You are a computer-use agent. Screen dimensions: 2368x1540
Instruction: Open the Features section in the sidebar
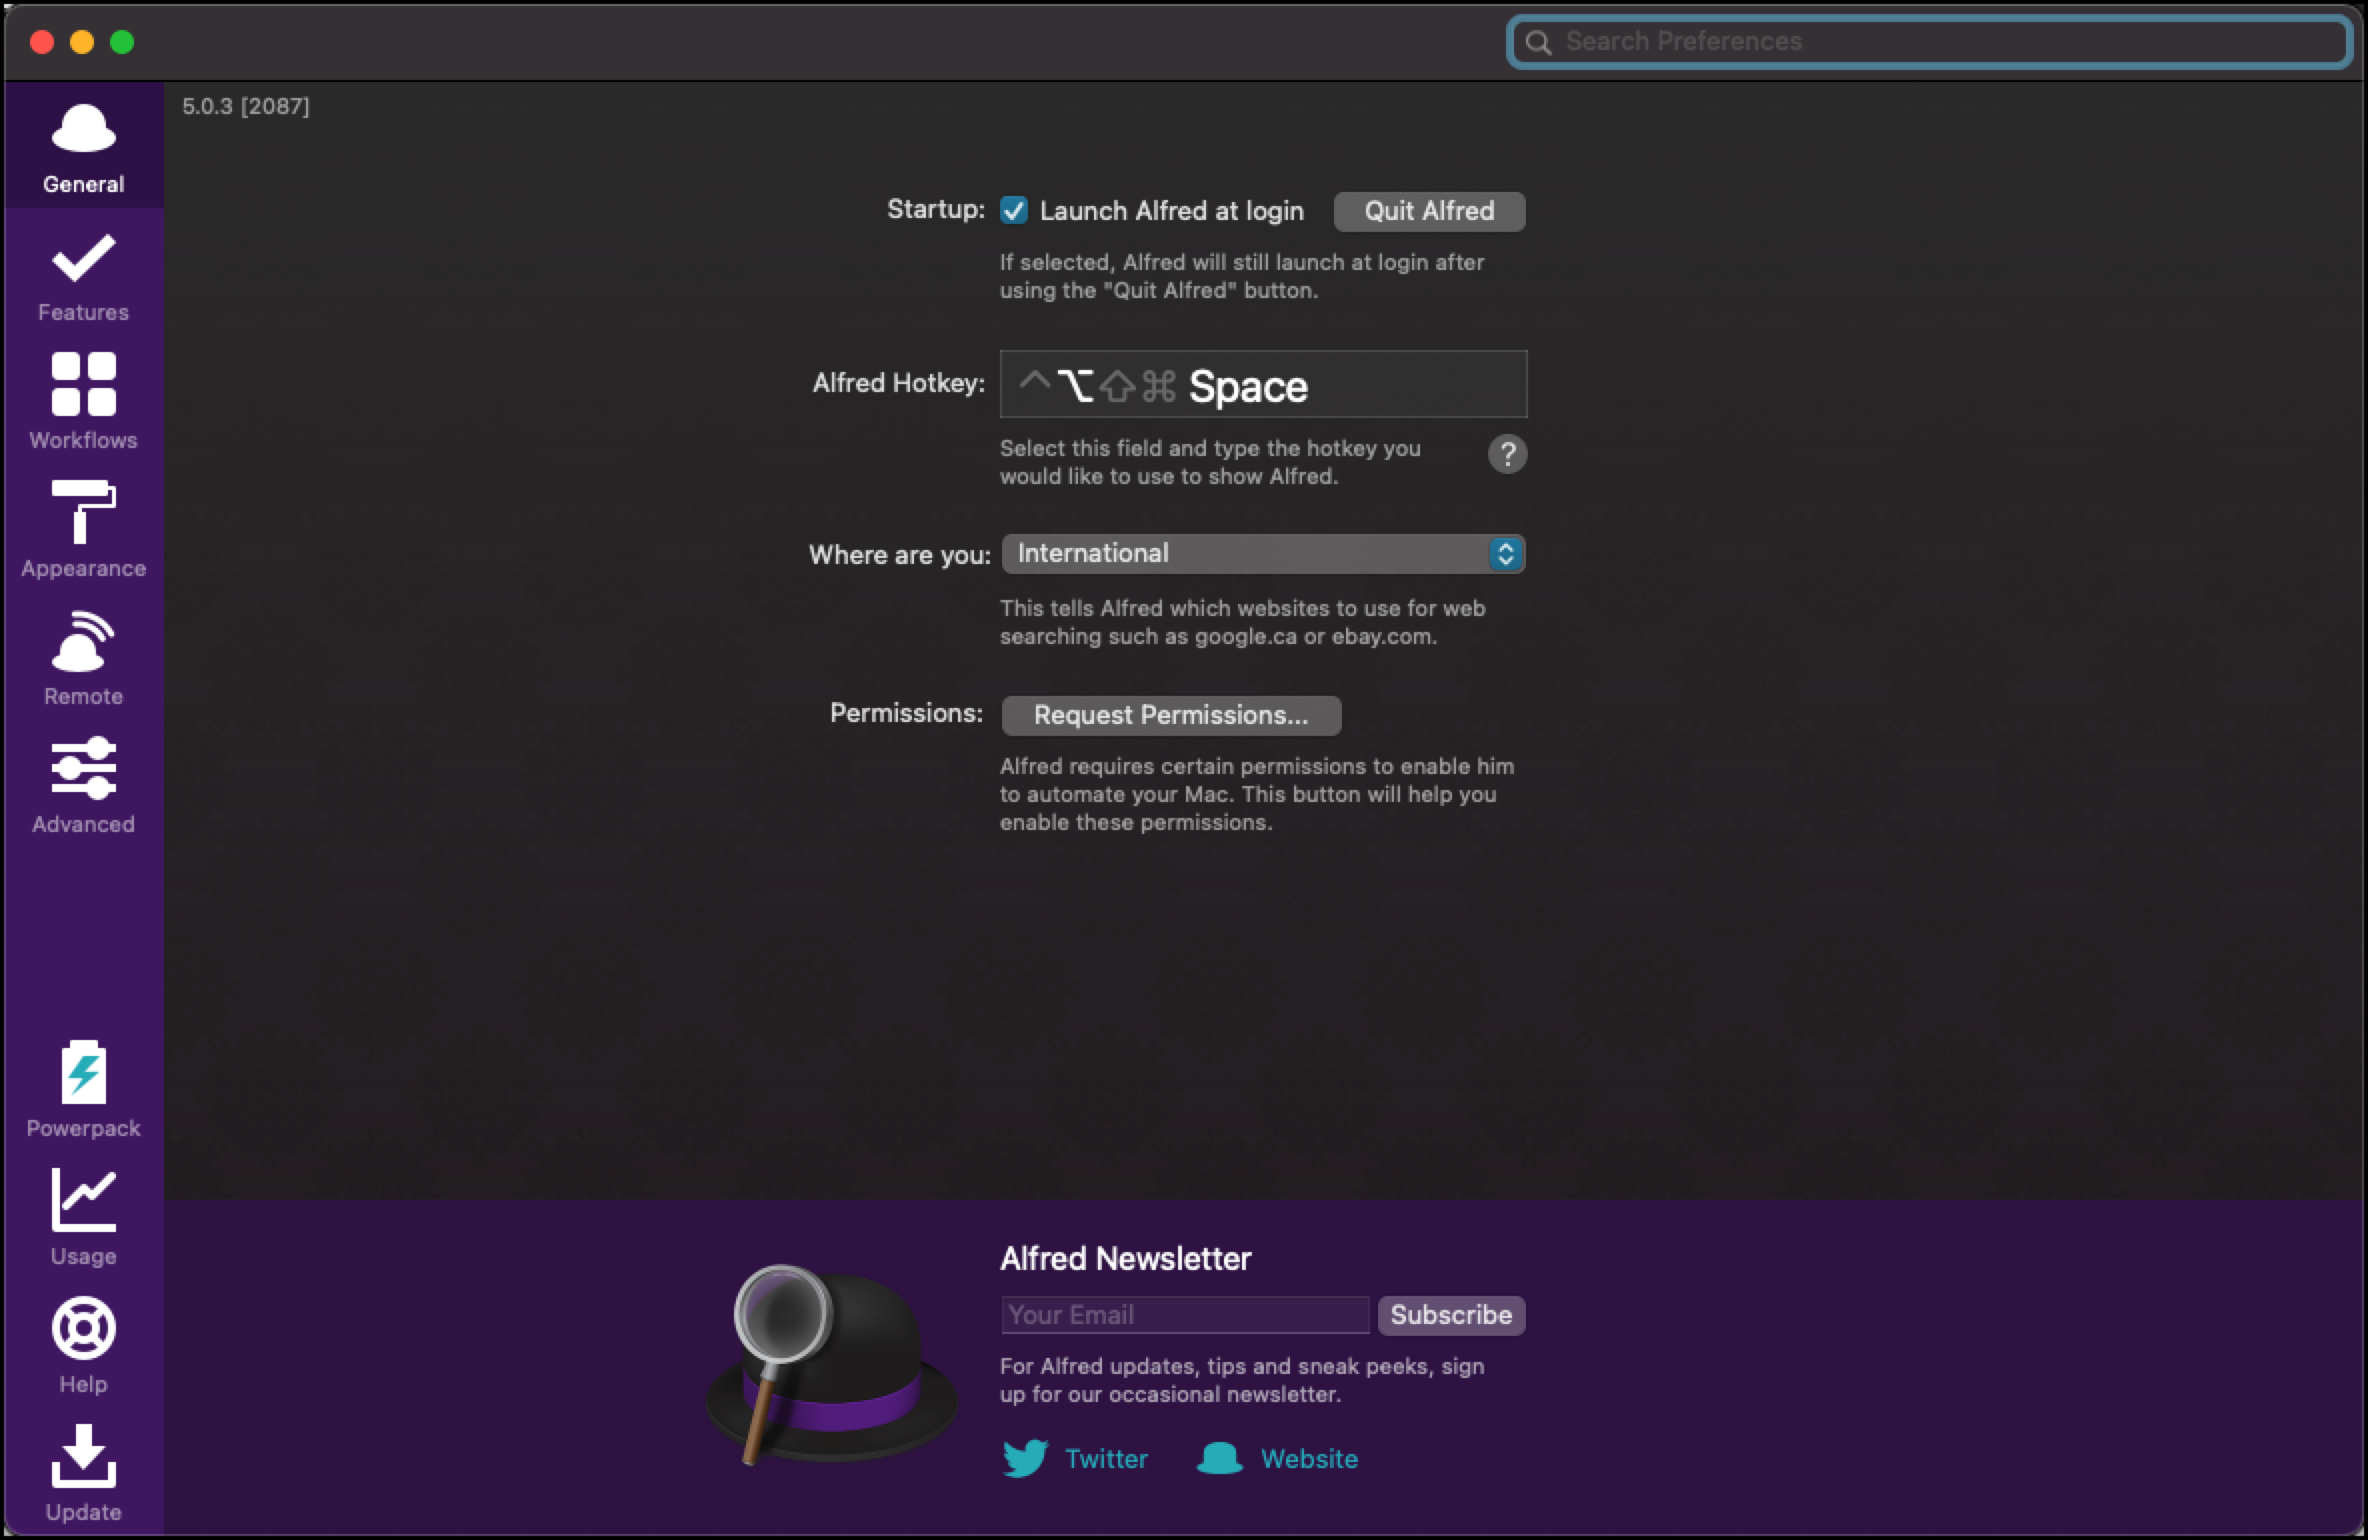(84, 277)
